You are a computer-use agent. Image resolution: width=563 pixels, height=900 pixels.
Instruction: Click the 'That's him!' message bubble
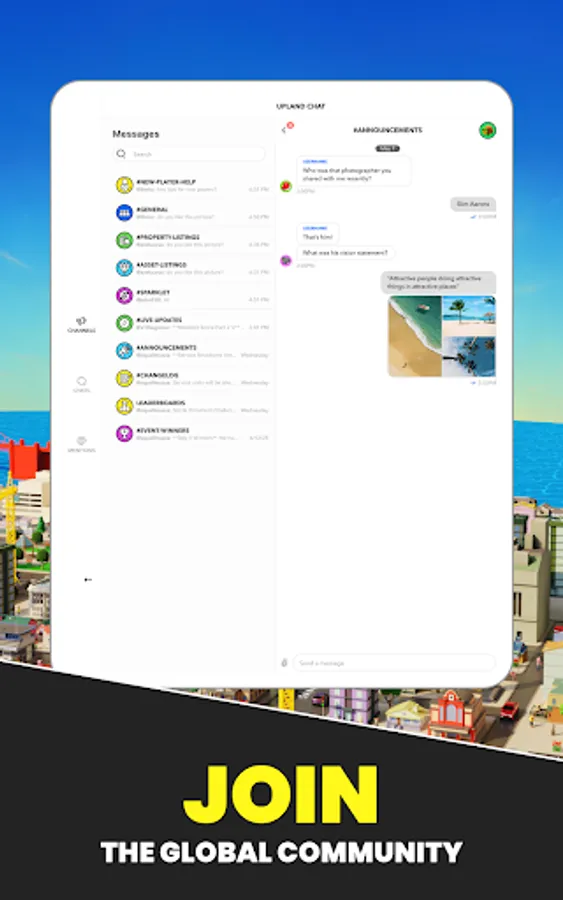(318, 234)
